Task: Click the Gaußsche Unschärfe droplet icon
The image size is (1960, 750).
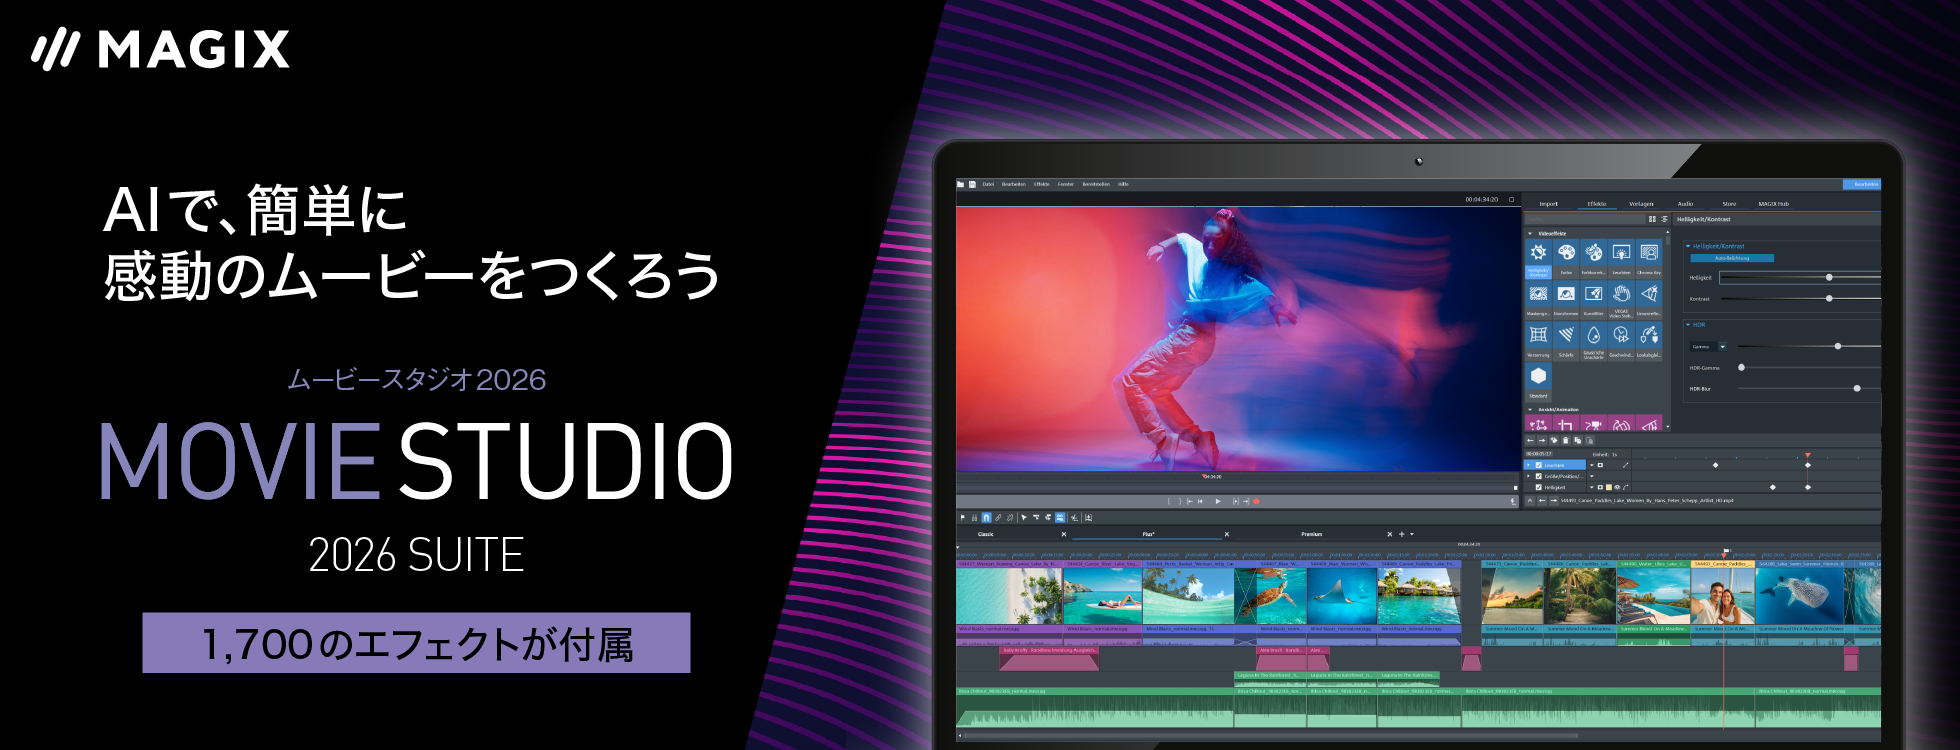Action: coord(1593,335)
